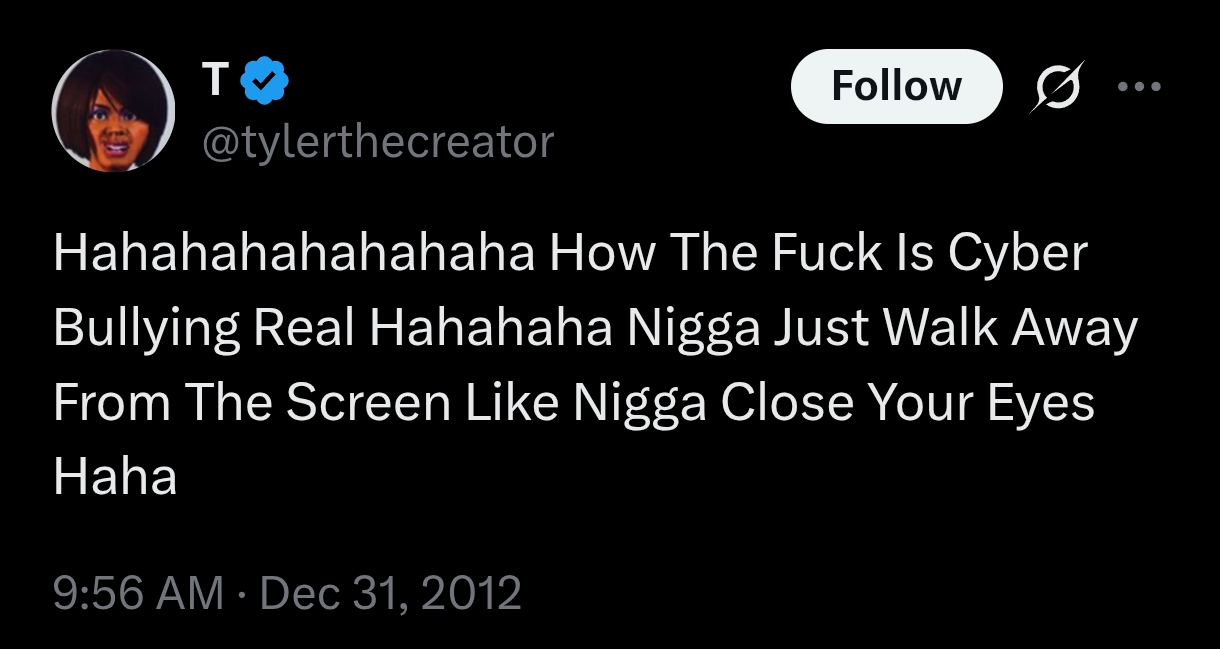Image resolution: width=1220 pixels, height=649 pixels.
Task: Click the word Bullying in the tweet
Action: click(146, 328)
